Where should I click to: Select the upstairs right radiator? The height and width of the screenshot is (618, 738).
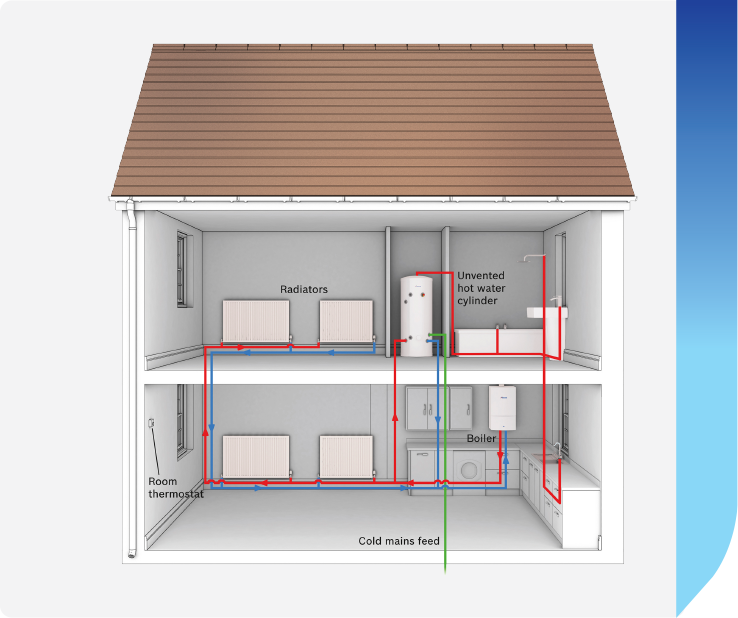346,321
